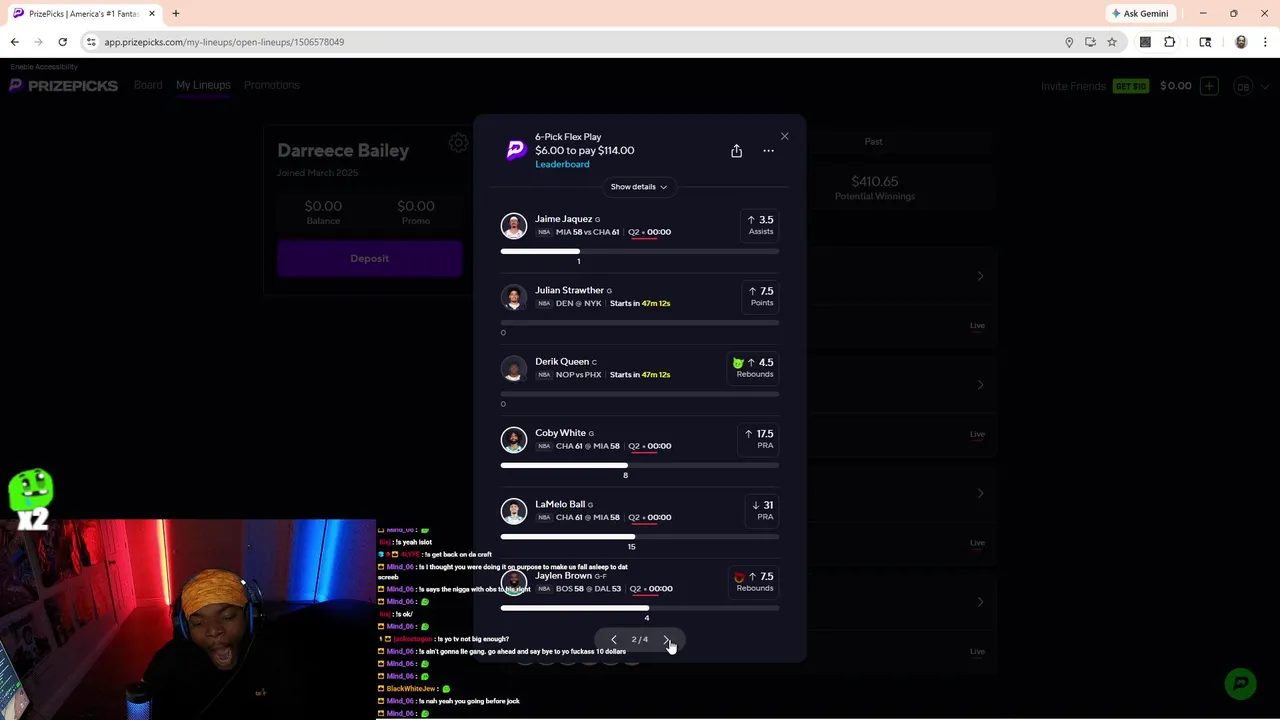Click Enable Accessibility link

(x=43, y=67)
